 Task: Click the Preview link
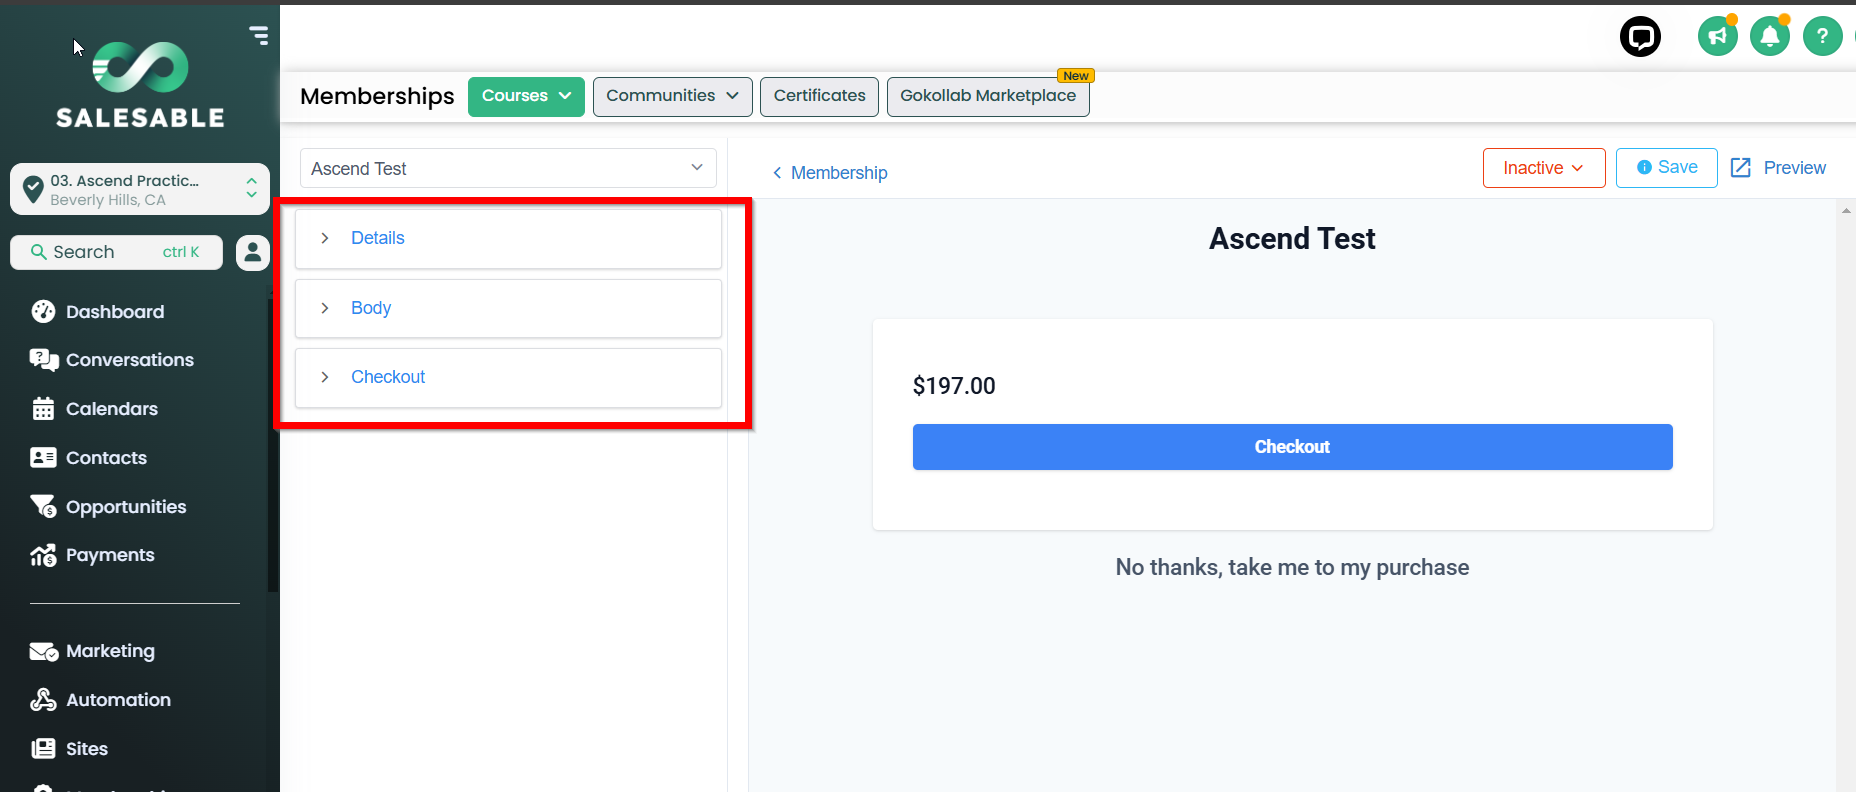(x=1794, y=168)
